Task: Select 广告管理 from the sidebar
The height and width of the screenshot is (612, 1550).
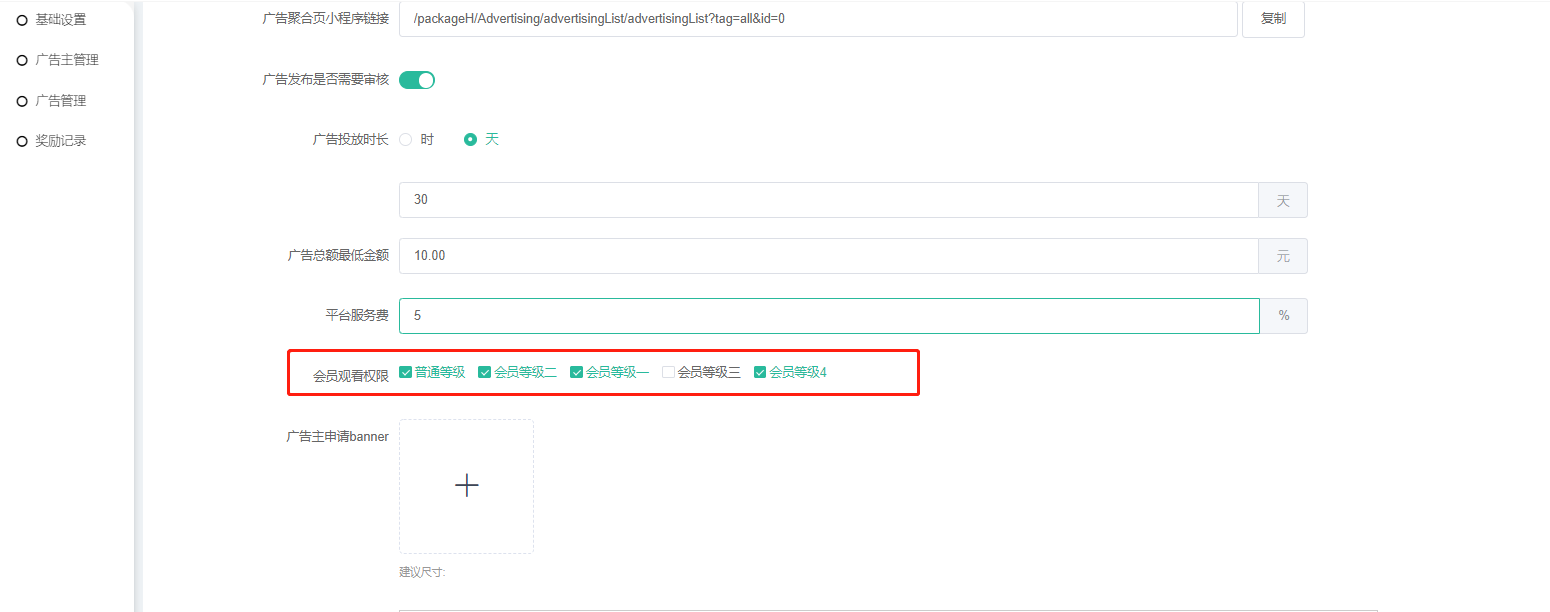Action: pyautogui.click(x=60, y=101)
